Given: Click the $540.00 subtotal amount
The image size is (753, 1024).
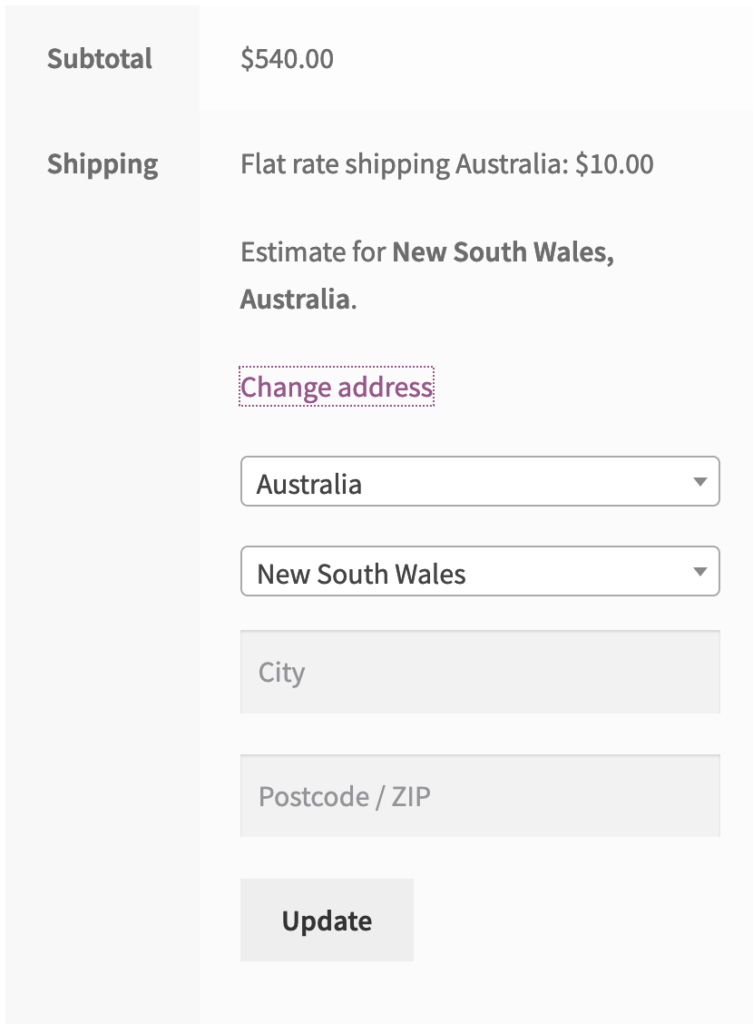Looking at the screenshot, I should [287, 59].
